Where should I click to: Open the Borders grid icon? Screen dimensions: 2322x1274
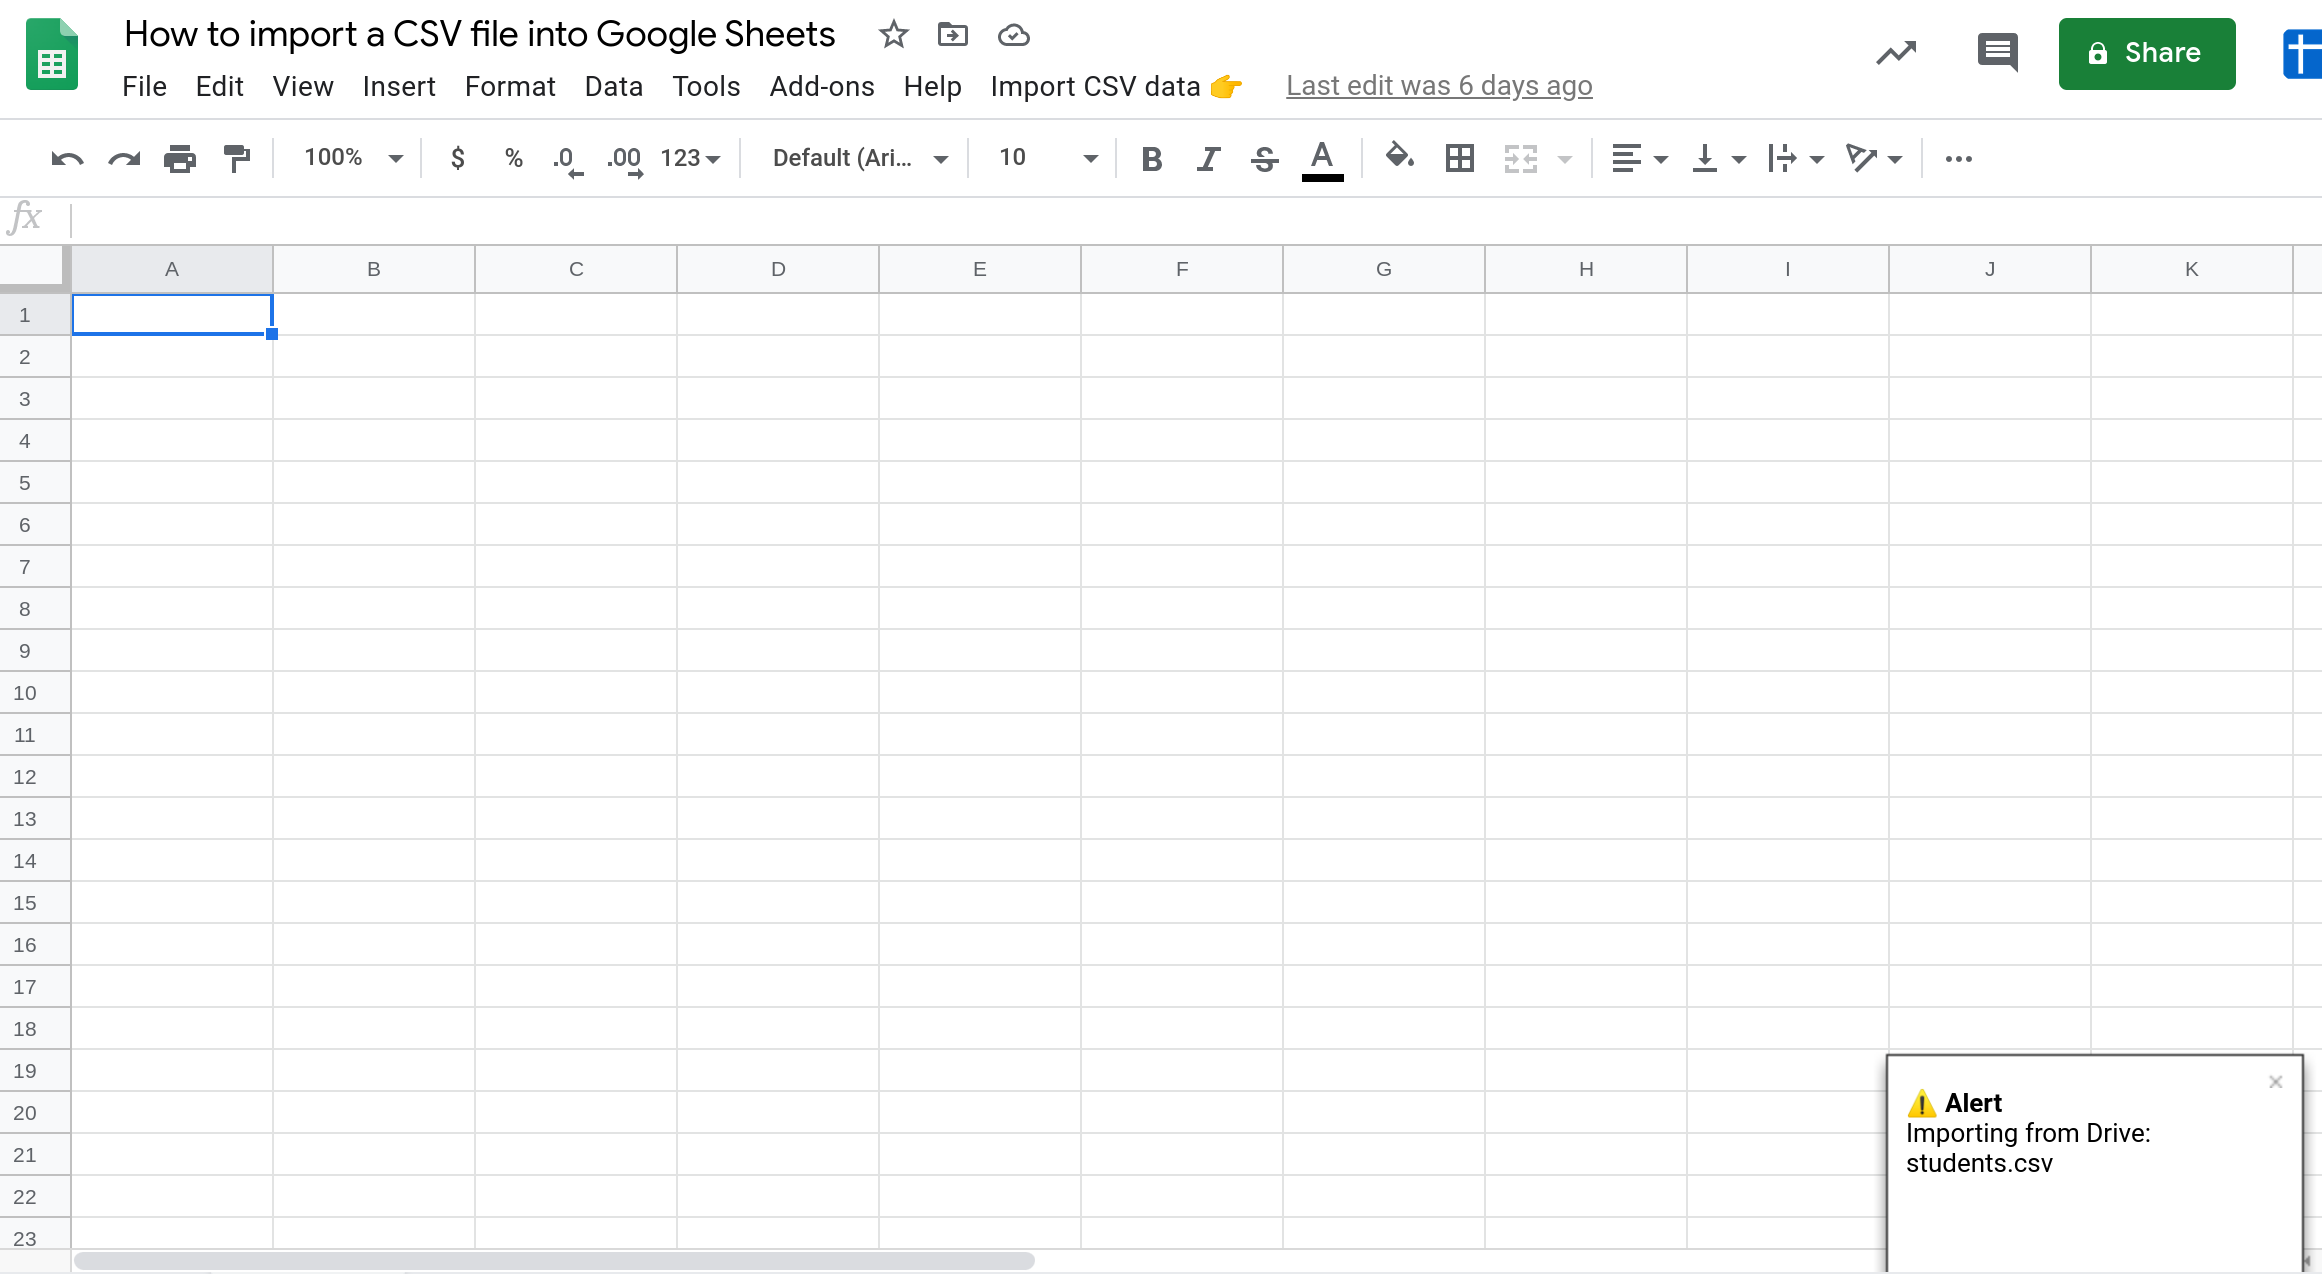tap(1460, 158)
